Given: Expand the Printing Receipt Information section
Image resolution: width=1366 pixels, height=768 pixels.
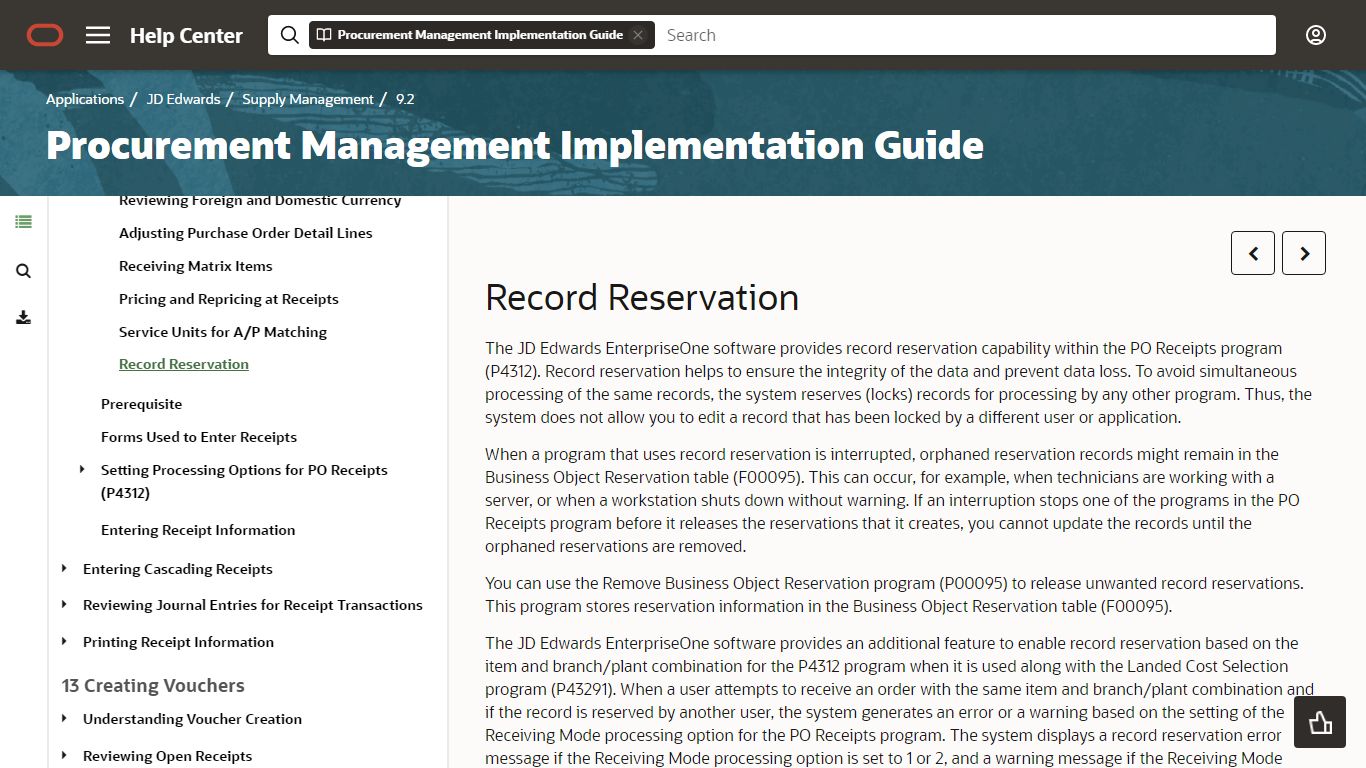Looking at the screenshot, I should coord(64,641).
